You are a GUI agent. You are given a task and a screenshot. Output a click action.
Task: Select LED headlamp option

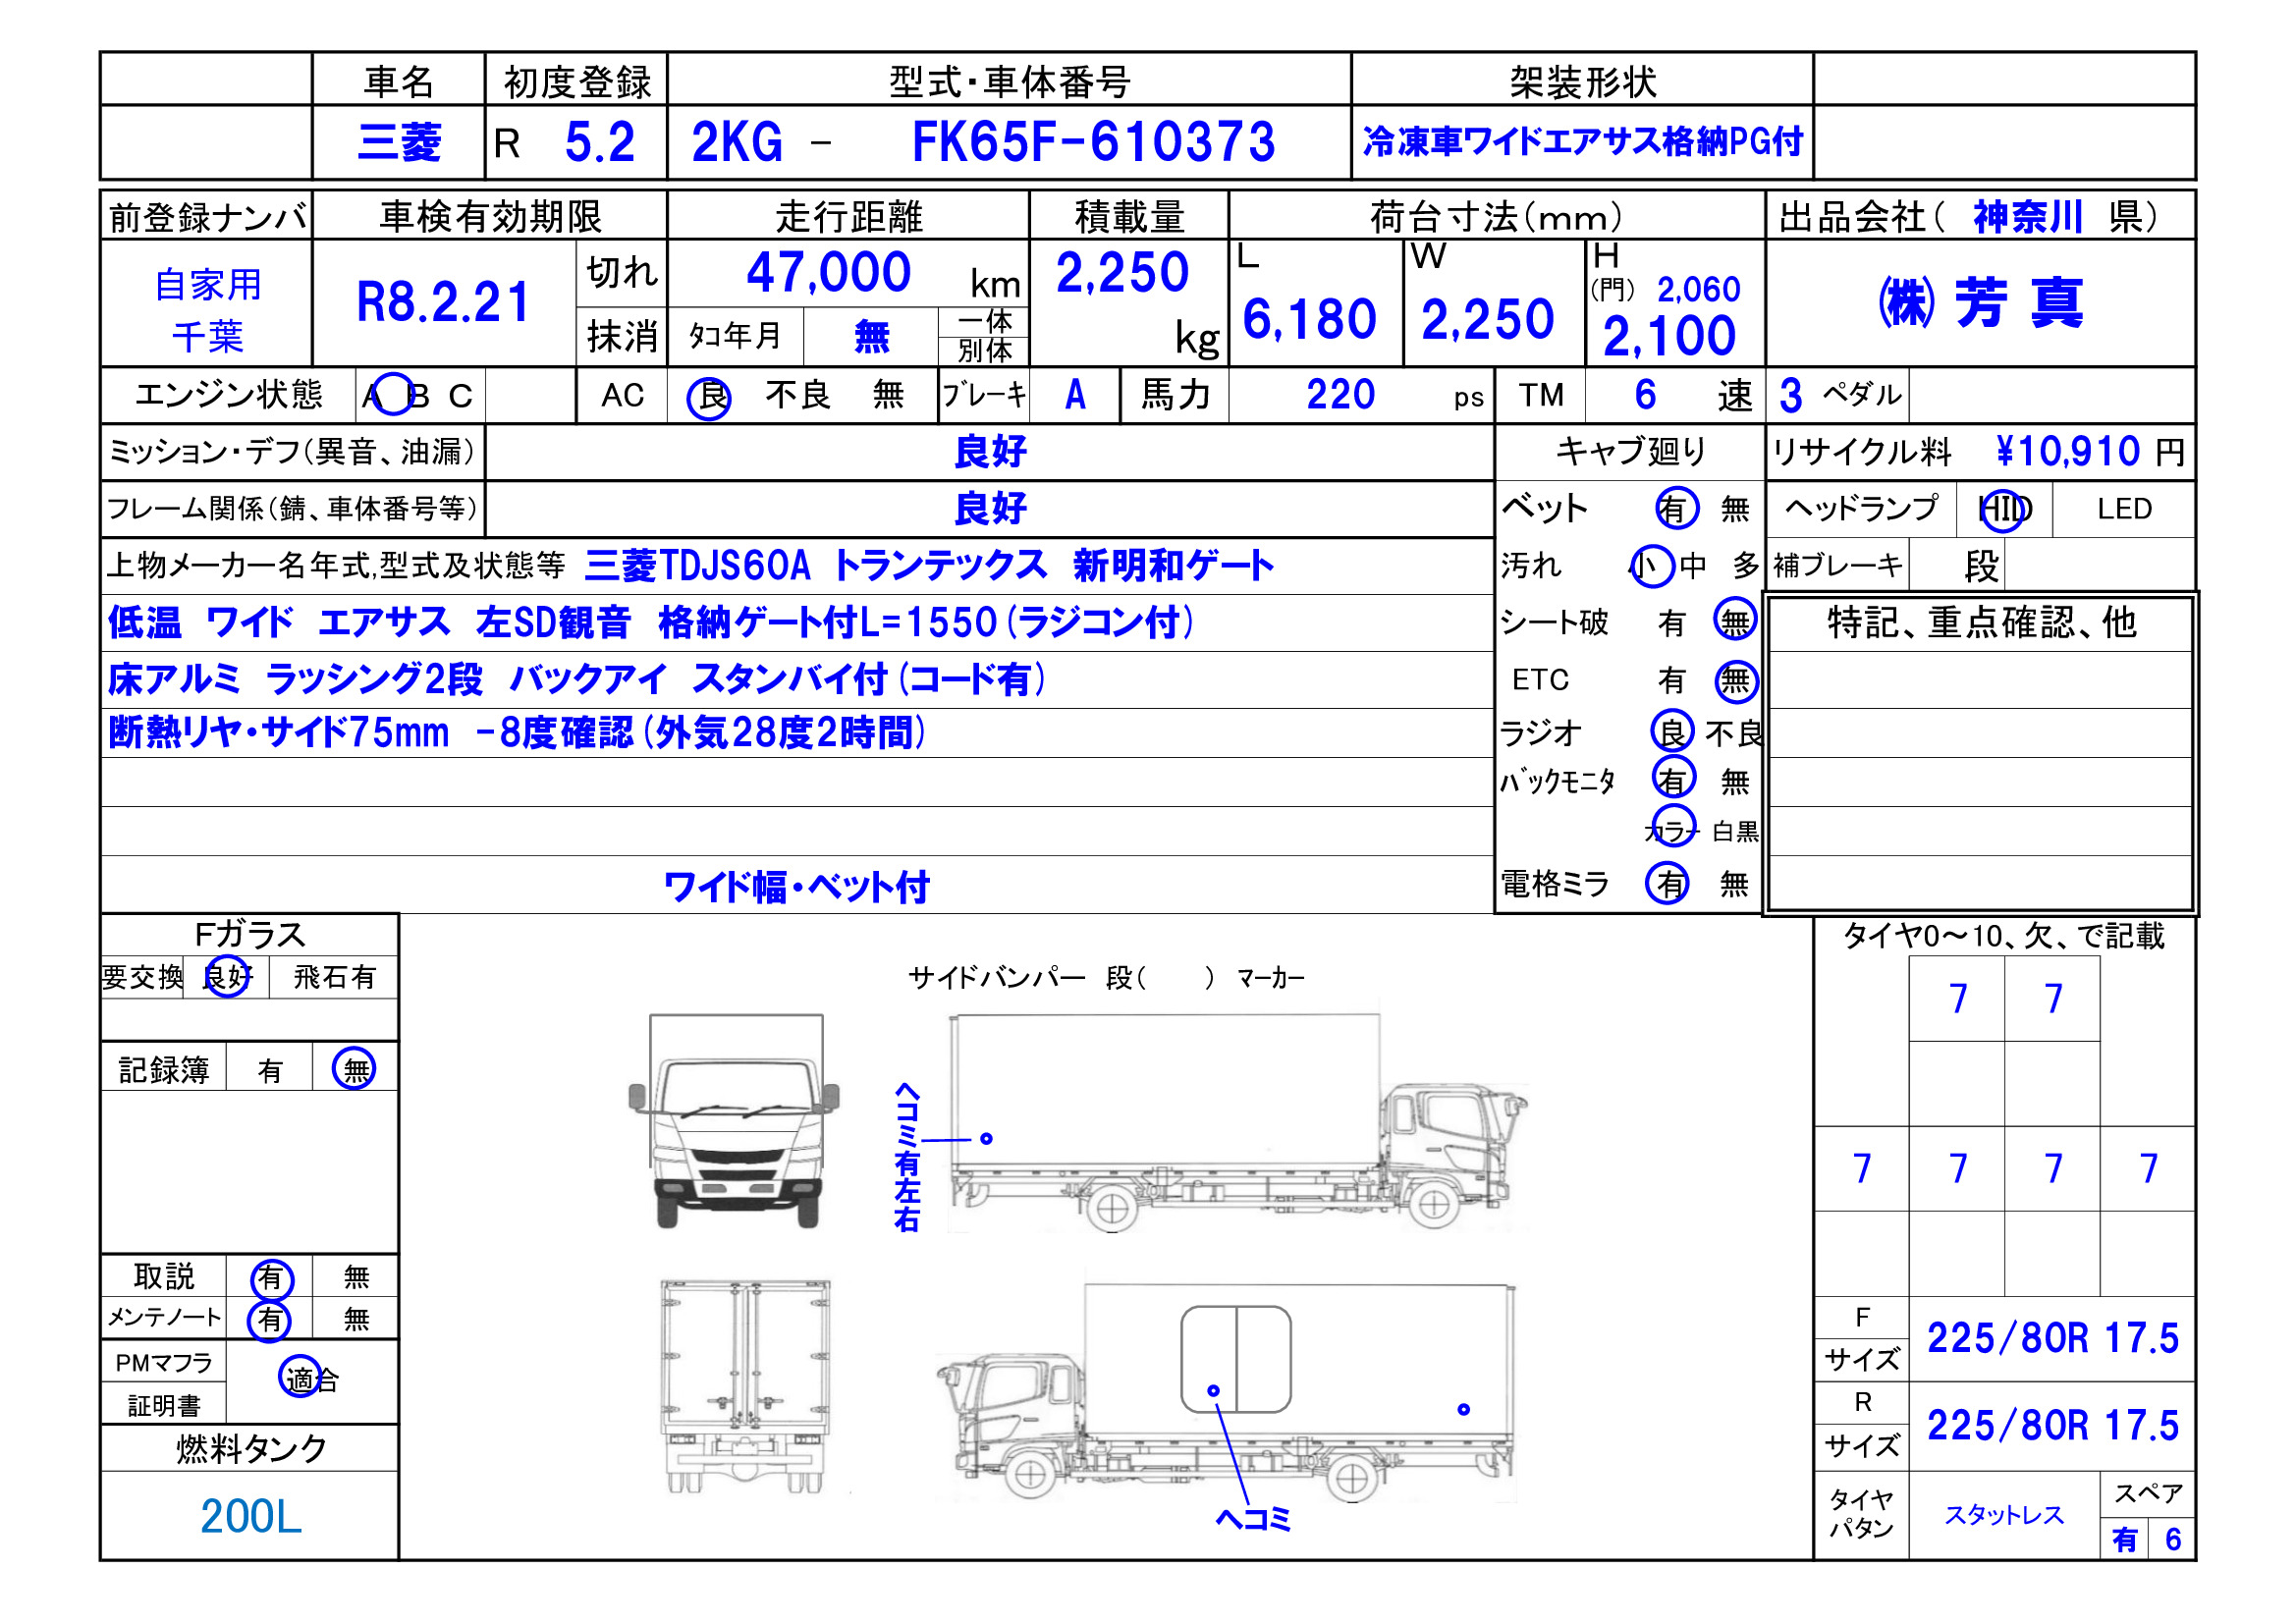tap(2124, 510)
